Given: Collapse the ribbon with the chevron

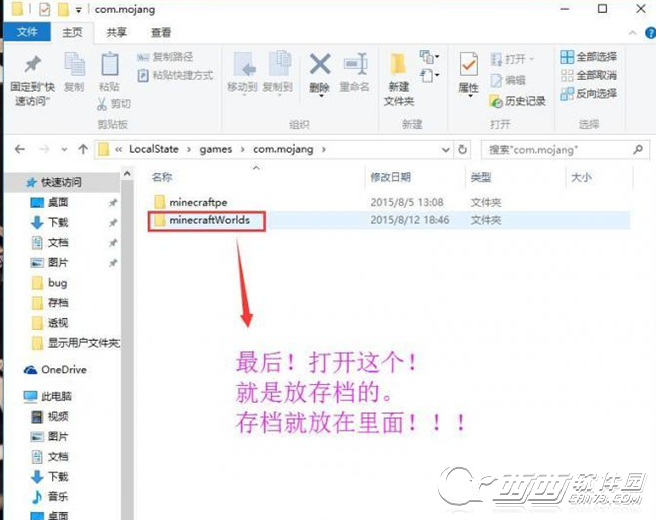Looking at the screenshot, I should coord(633,33).
